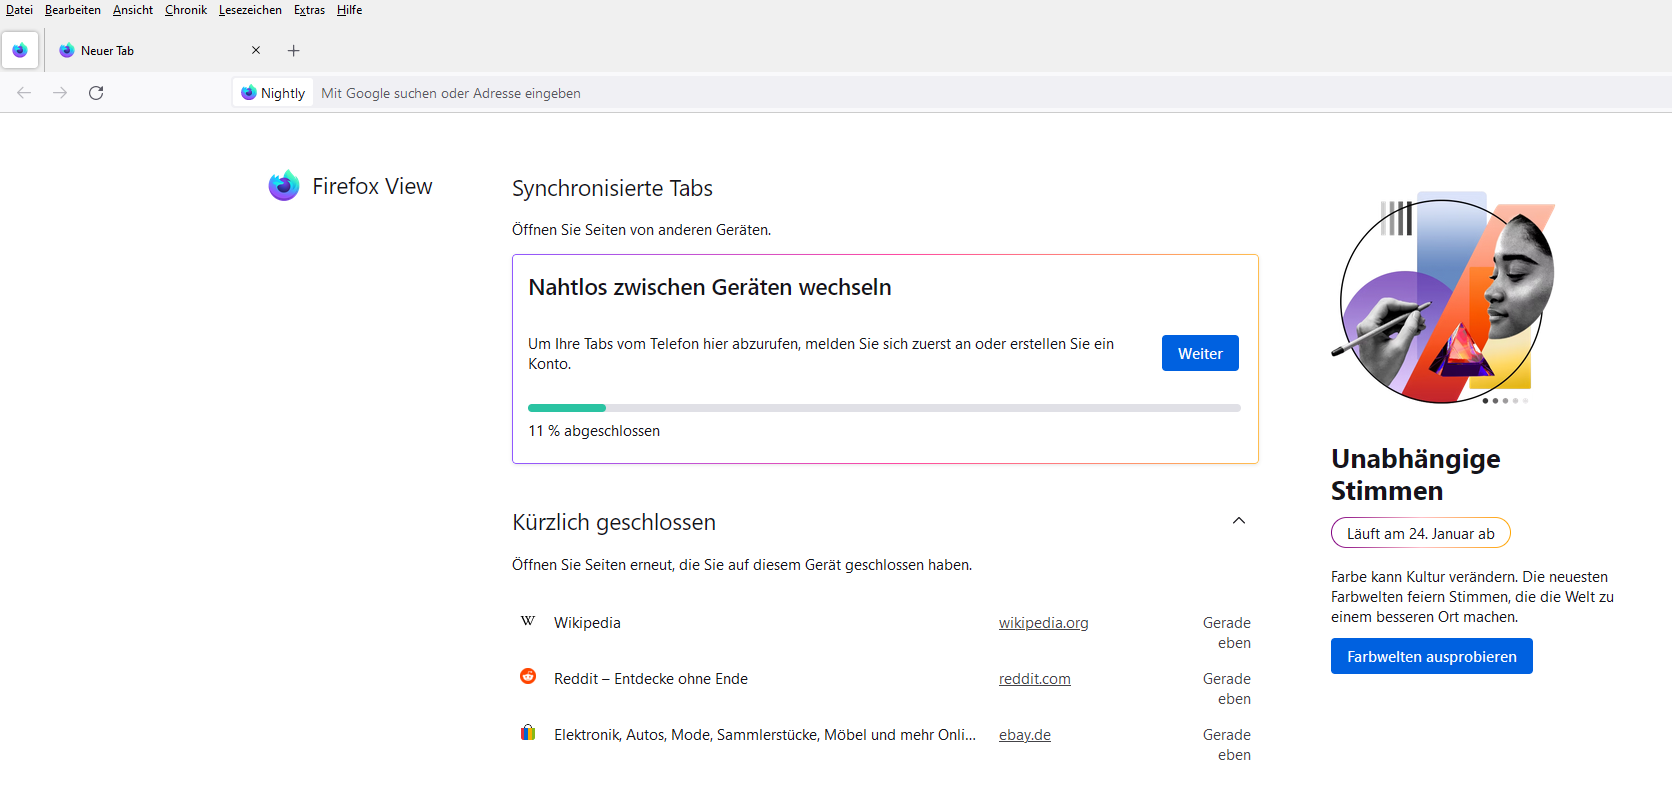Click the eBay favicon in recently closed
The width and height of the screenshot is (1672, 790).
coord(528,733)
